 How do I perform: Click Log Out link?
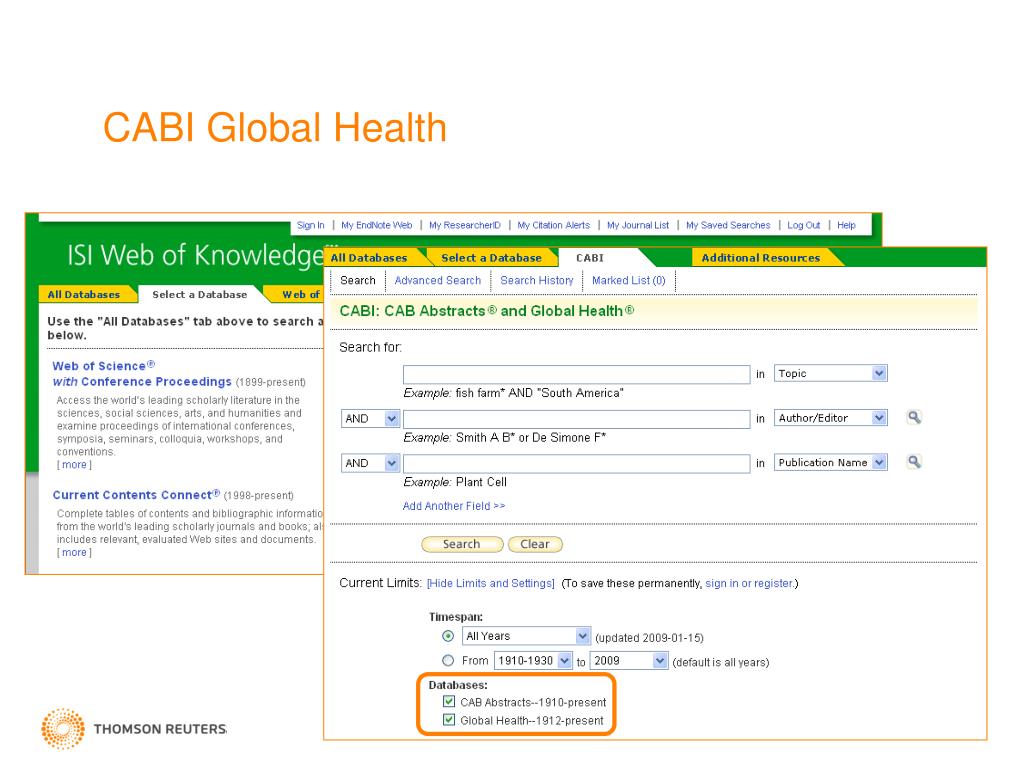click(803, 225)
